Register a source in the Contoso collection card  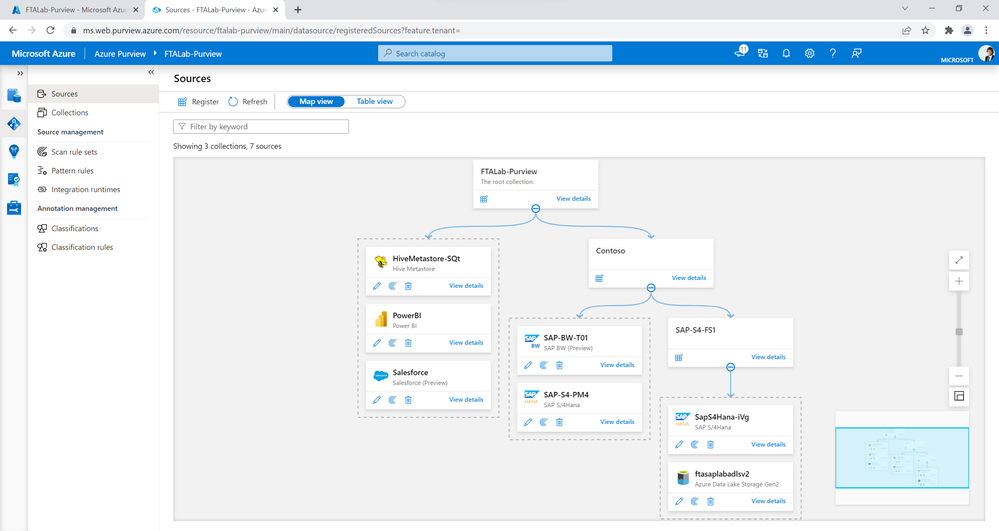pos(599,278)
